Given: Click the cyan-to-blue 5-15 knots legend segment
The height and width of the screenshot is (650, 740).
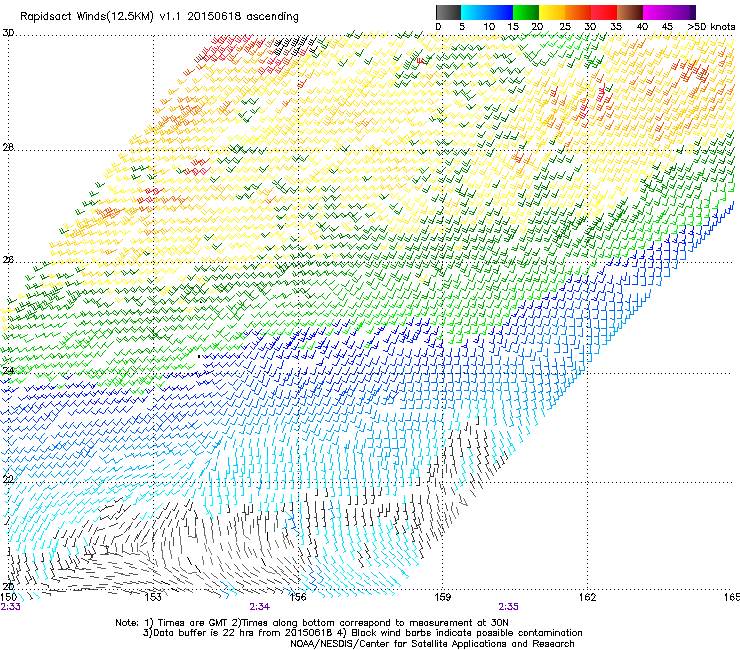Looking at the screenshot, I should pos(487,12).
